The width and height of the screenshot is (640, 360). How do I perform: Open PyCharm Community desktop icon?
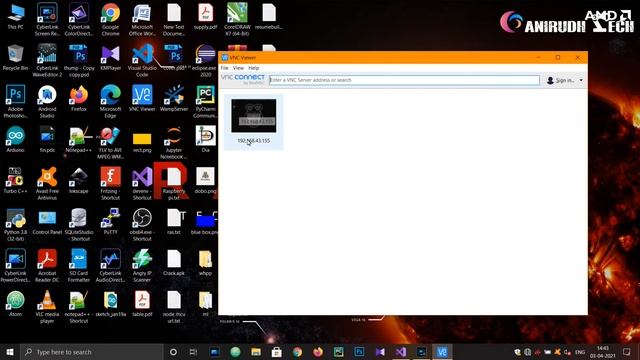(205, 101)
